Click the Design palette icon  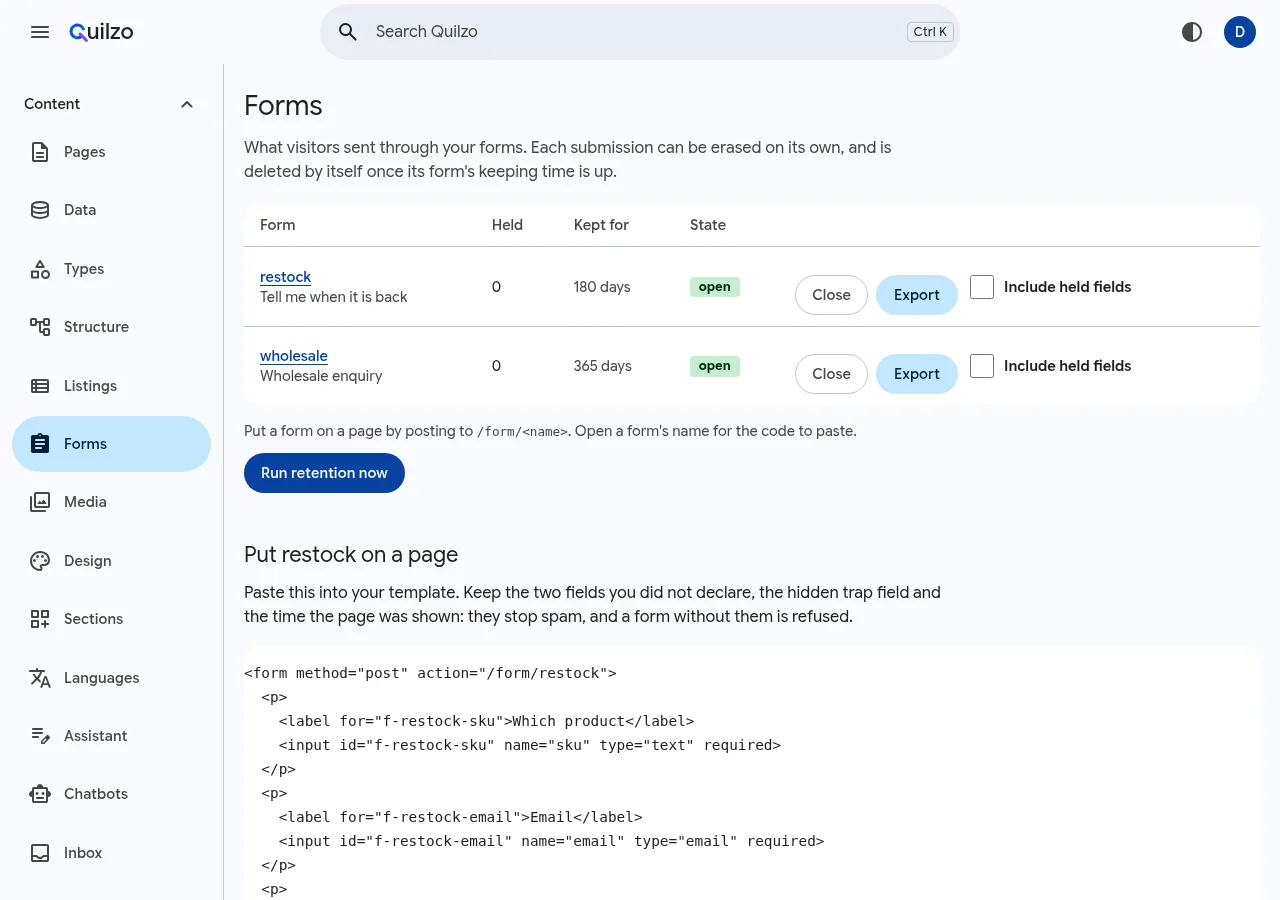(x=40, y=561)
